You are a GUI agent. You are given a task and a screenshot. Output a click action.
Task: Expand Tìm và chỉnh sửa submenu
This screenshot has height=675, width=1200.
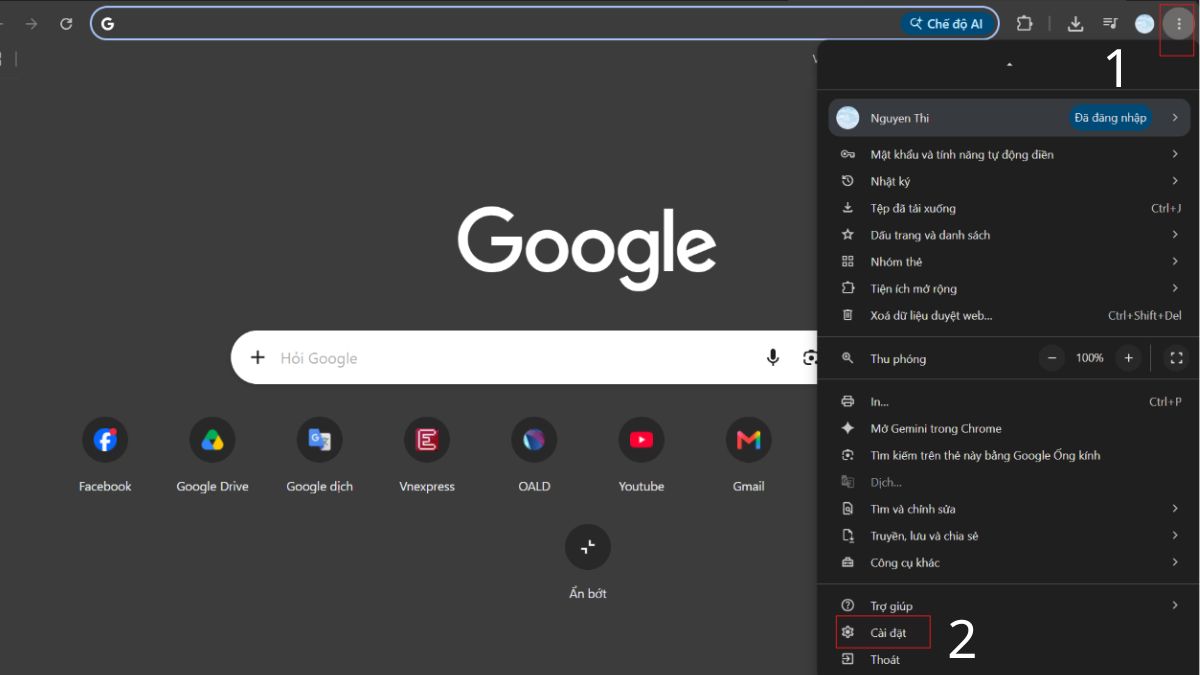[1009, 509]
